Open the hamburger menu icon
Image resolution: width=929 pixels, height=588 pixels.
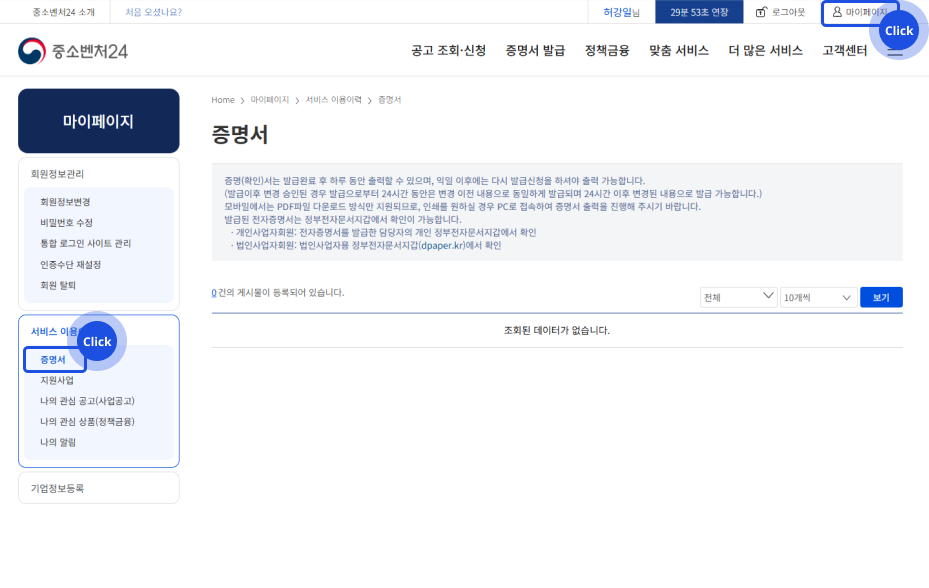pyautogui.click(x=895, y=52)
